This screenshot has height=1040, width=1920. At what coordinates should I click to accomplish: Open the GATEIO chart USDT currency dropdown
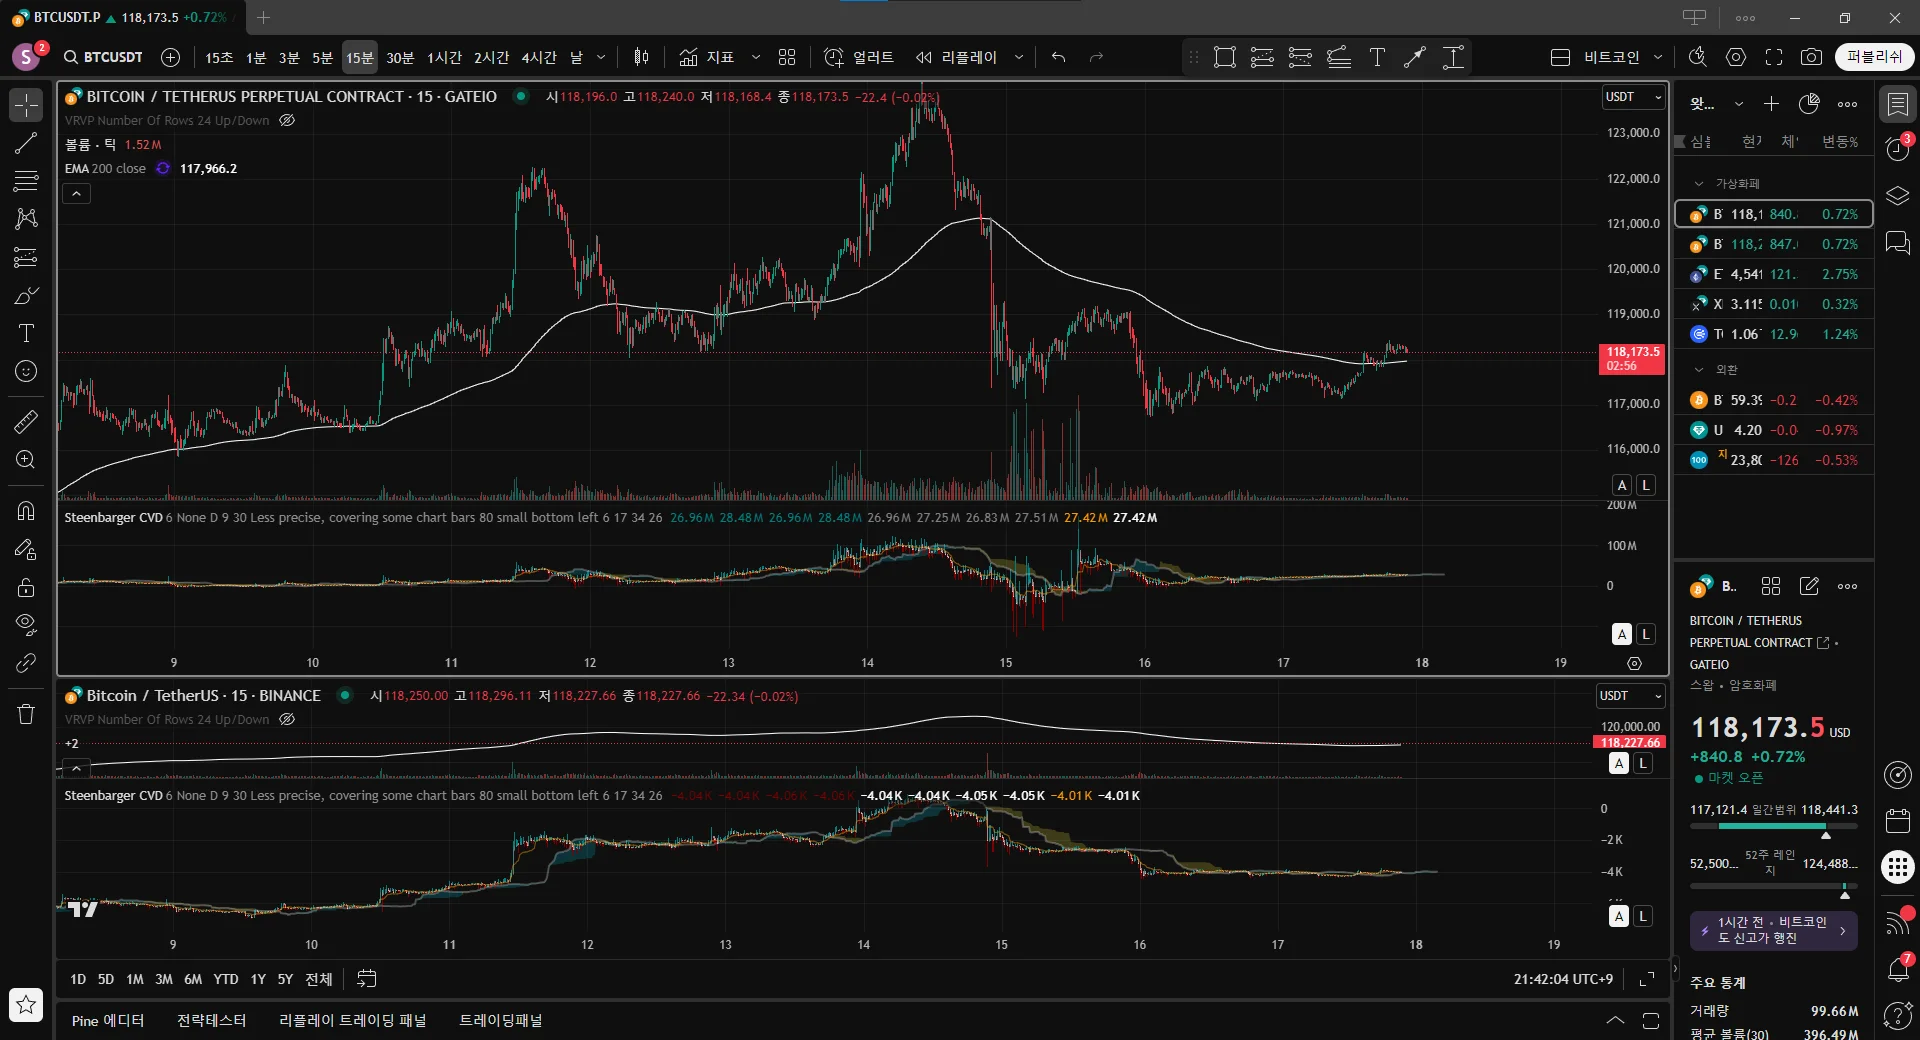coord(1633,97)
